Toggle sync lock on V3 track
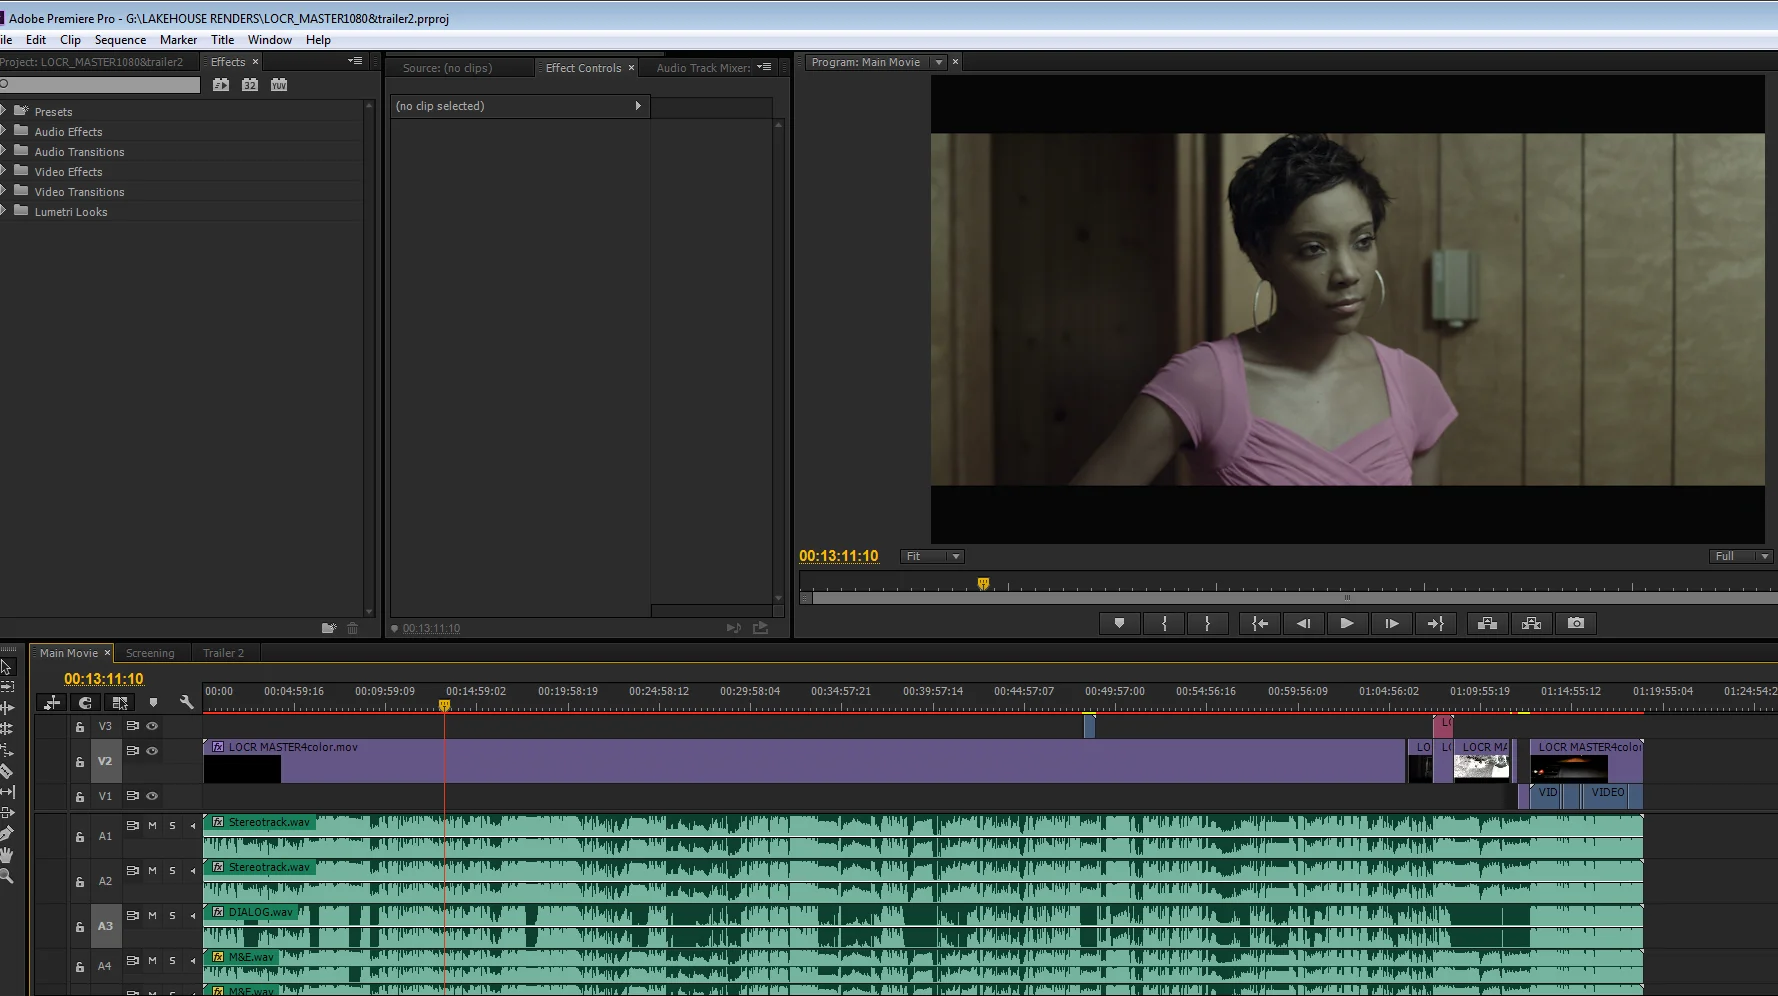This screenshot has height=996, width=1778. tap(132, 726)
